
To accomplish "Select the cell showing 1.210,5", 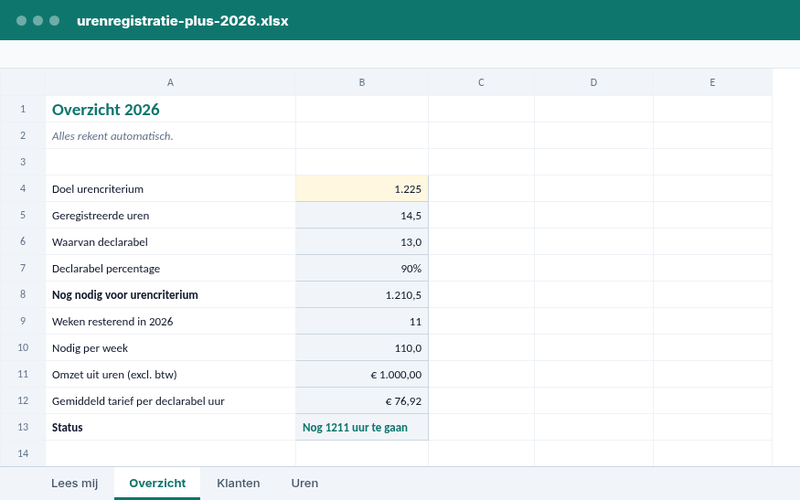I will pos(362,295).
